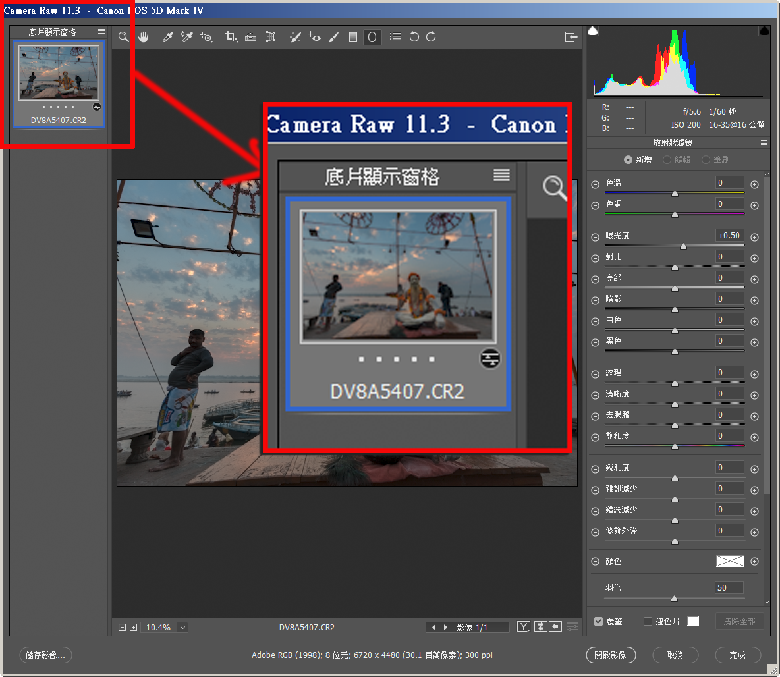
Task: Rotate image 90 degrees counter-clockwise
Action: (x=414, y=37)
